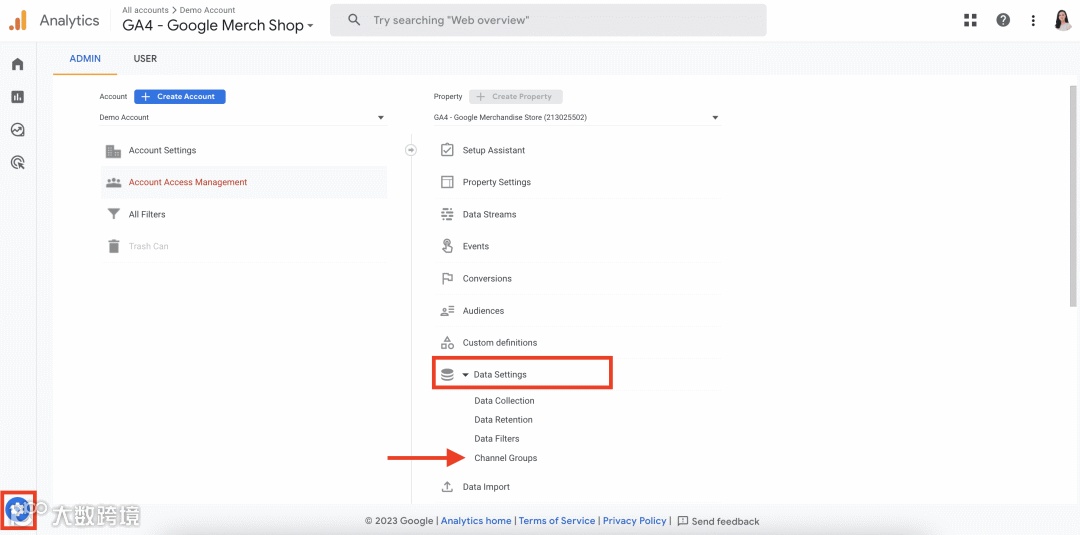
Task: Click the Setup Assistant checkbox icon
Action: [447, 150]
